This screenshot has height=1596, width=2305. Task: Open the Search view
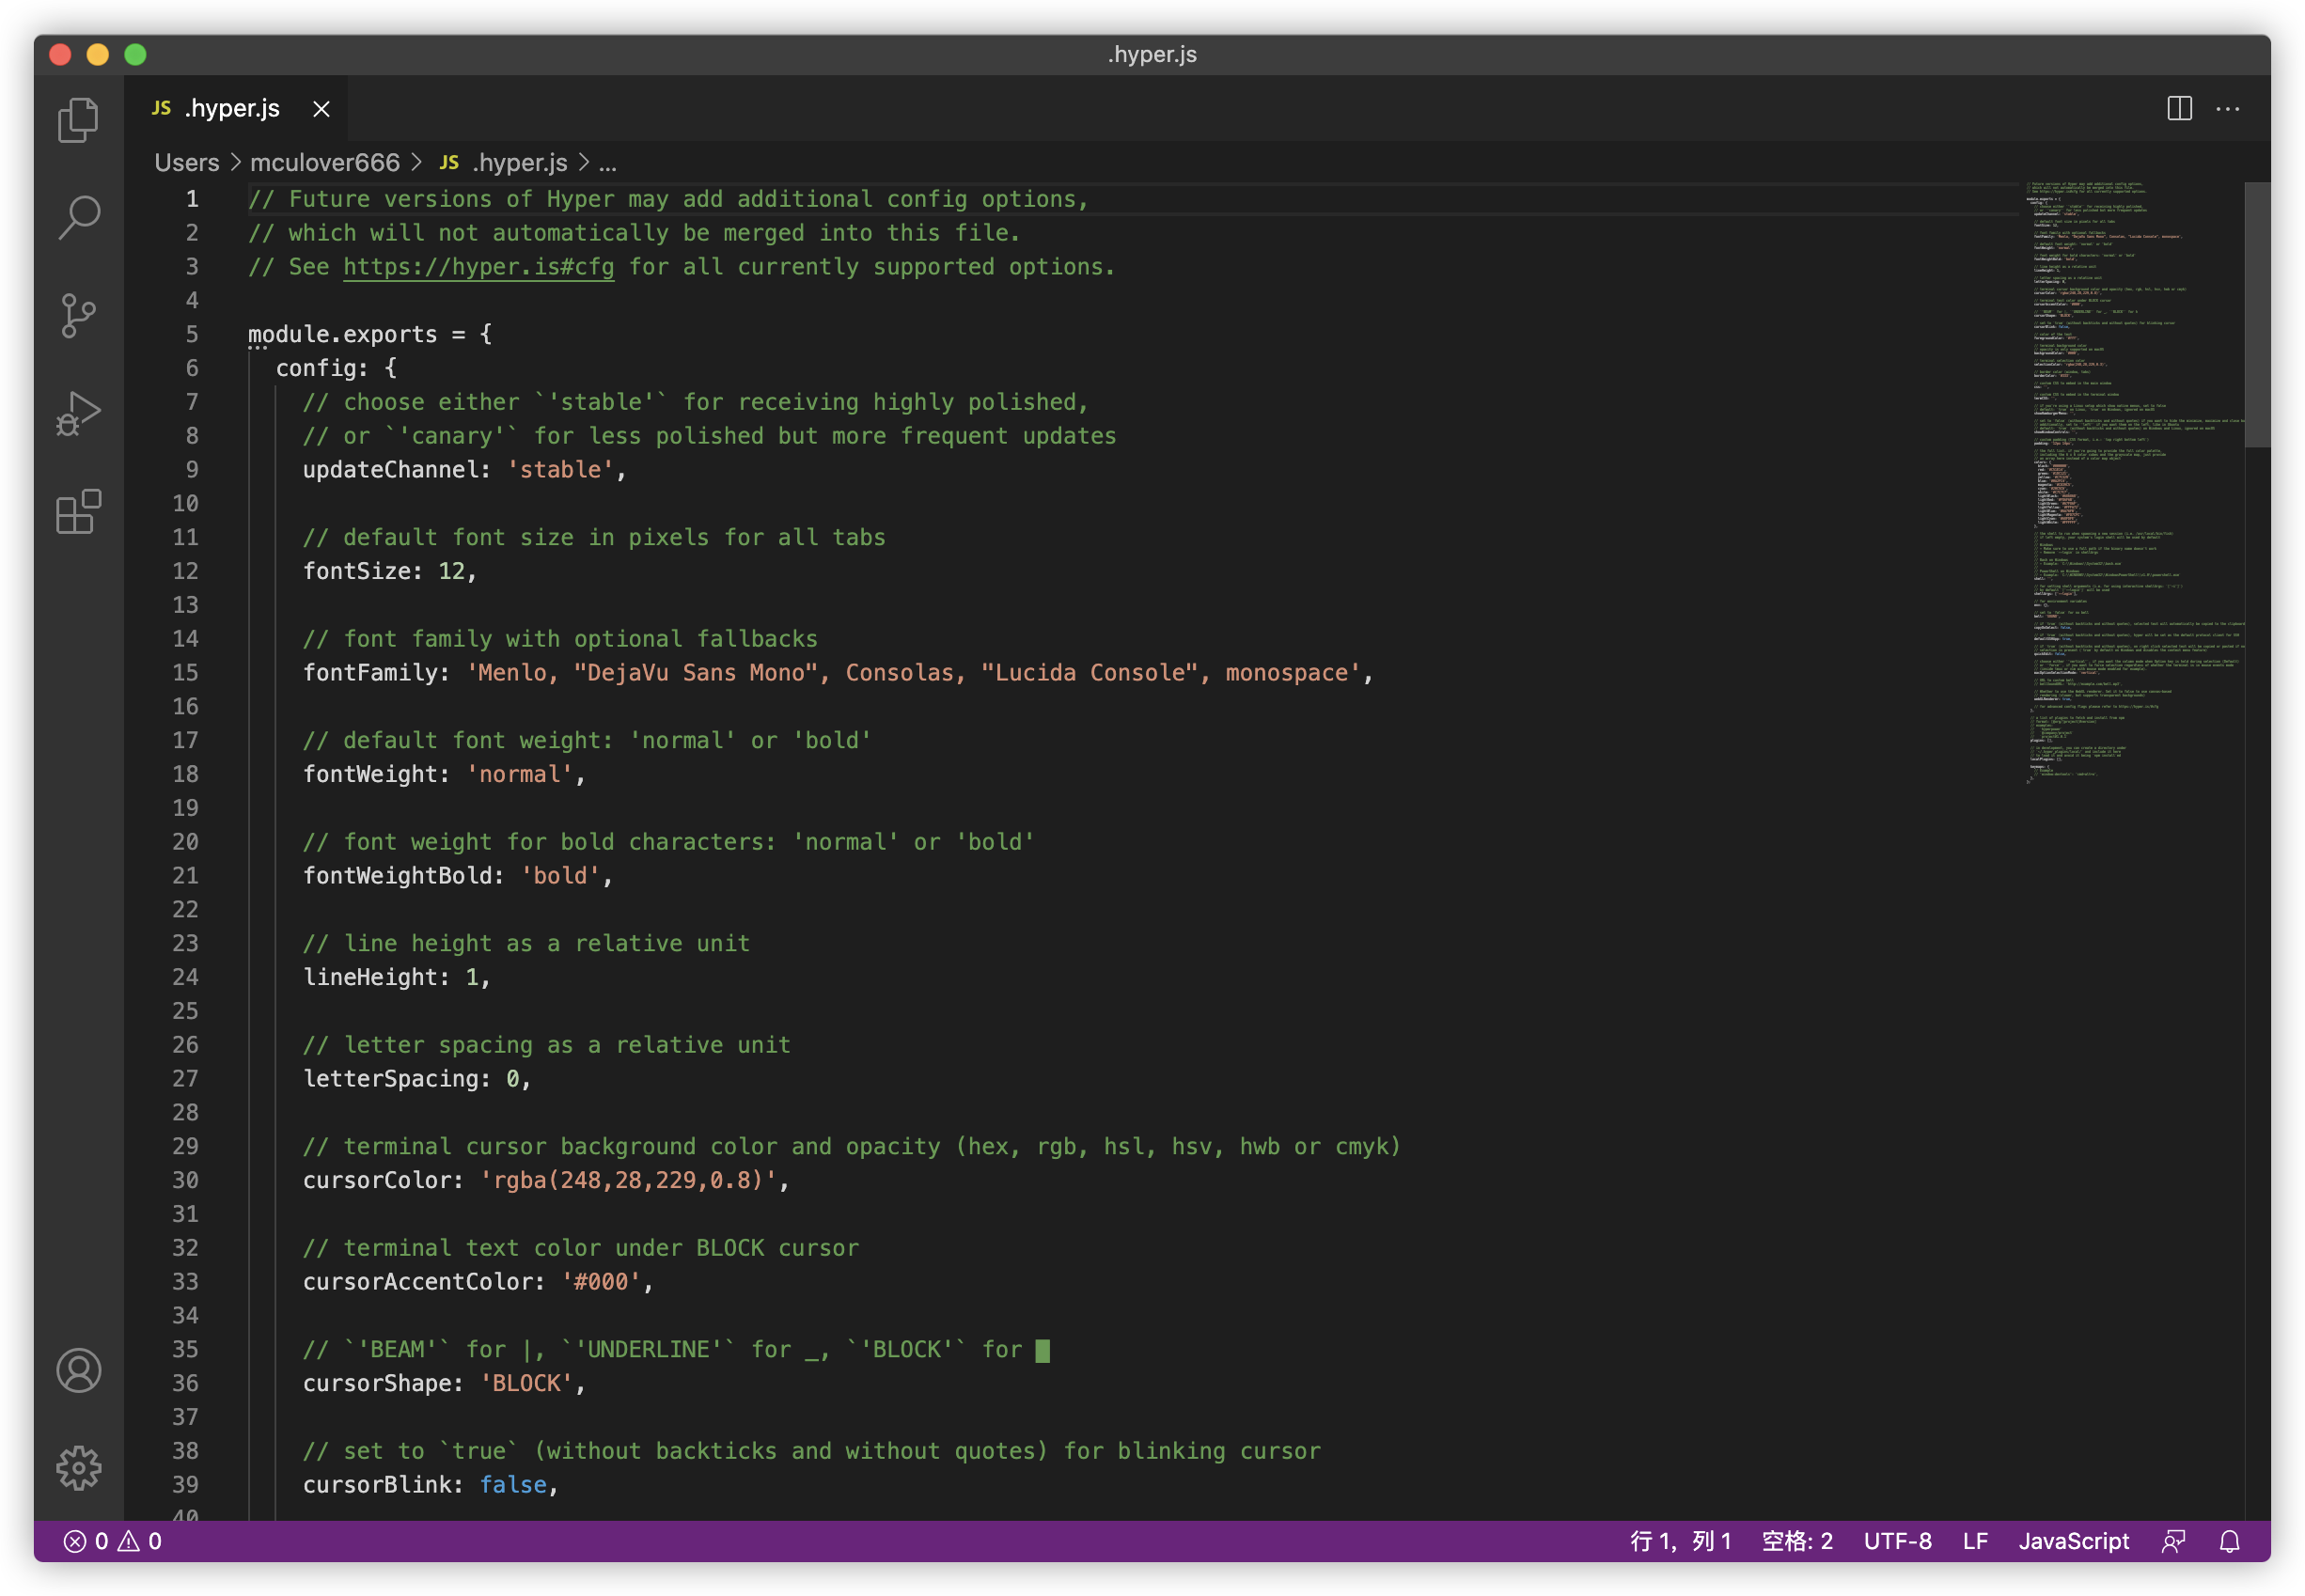point(78,217)
